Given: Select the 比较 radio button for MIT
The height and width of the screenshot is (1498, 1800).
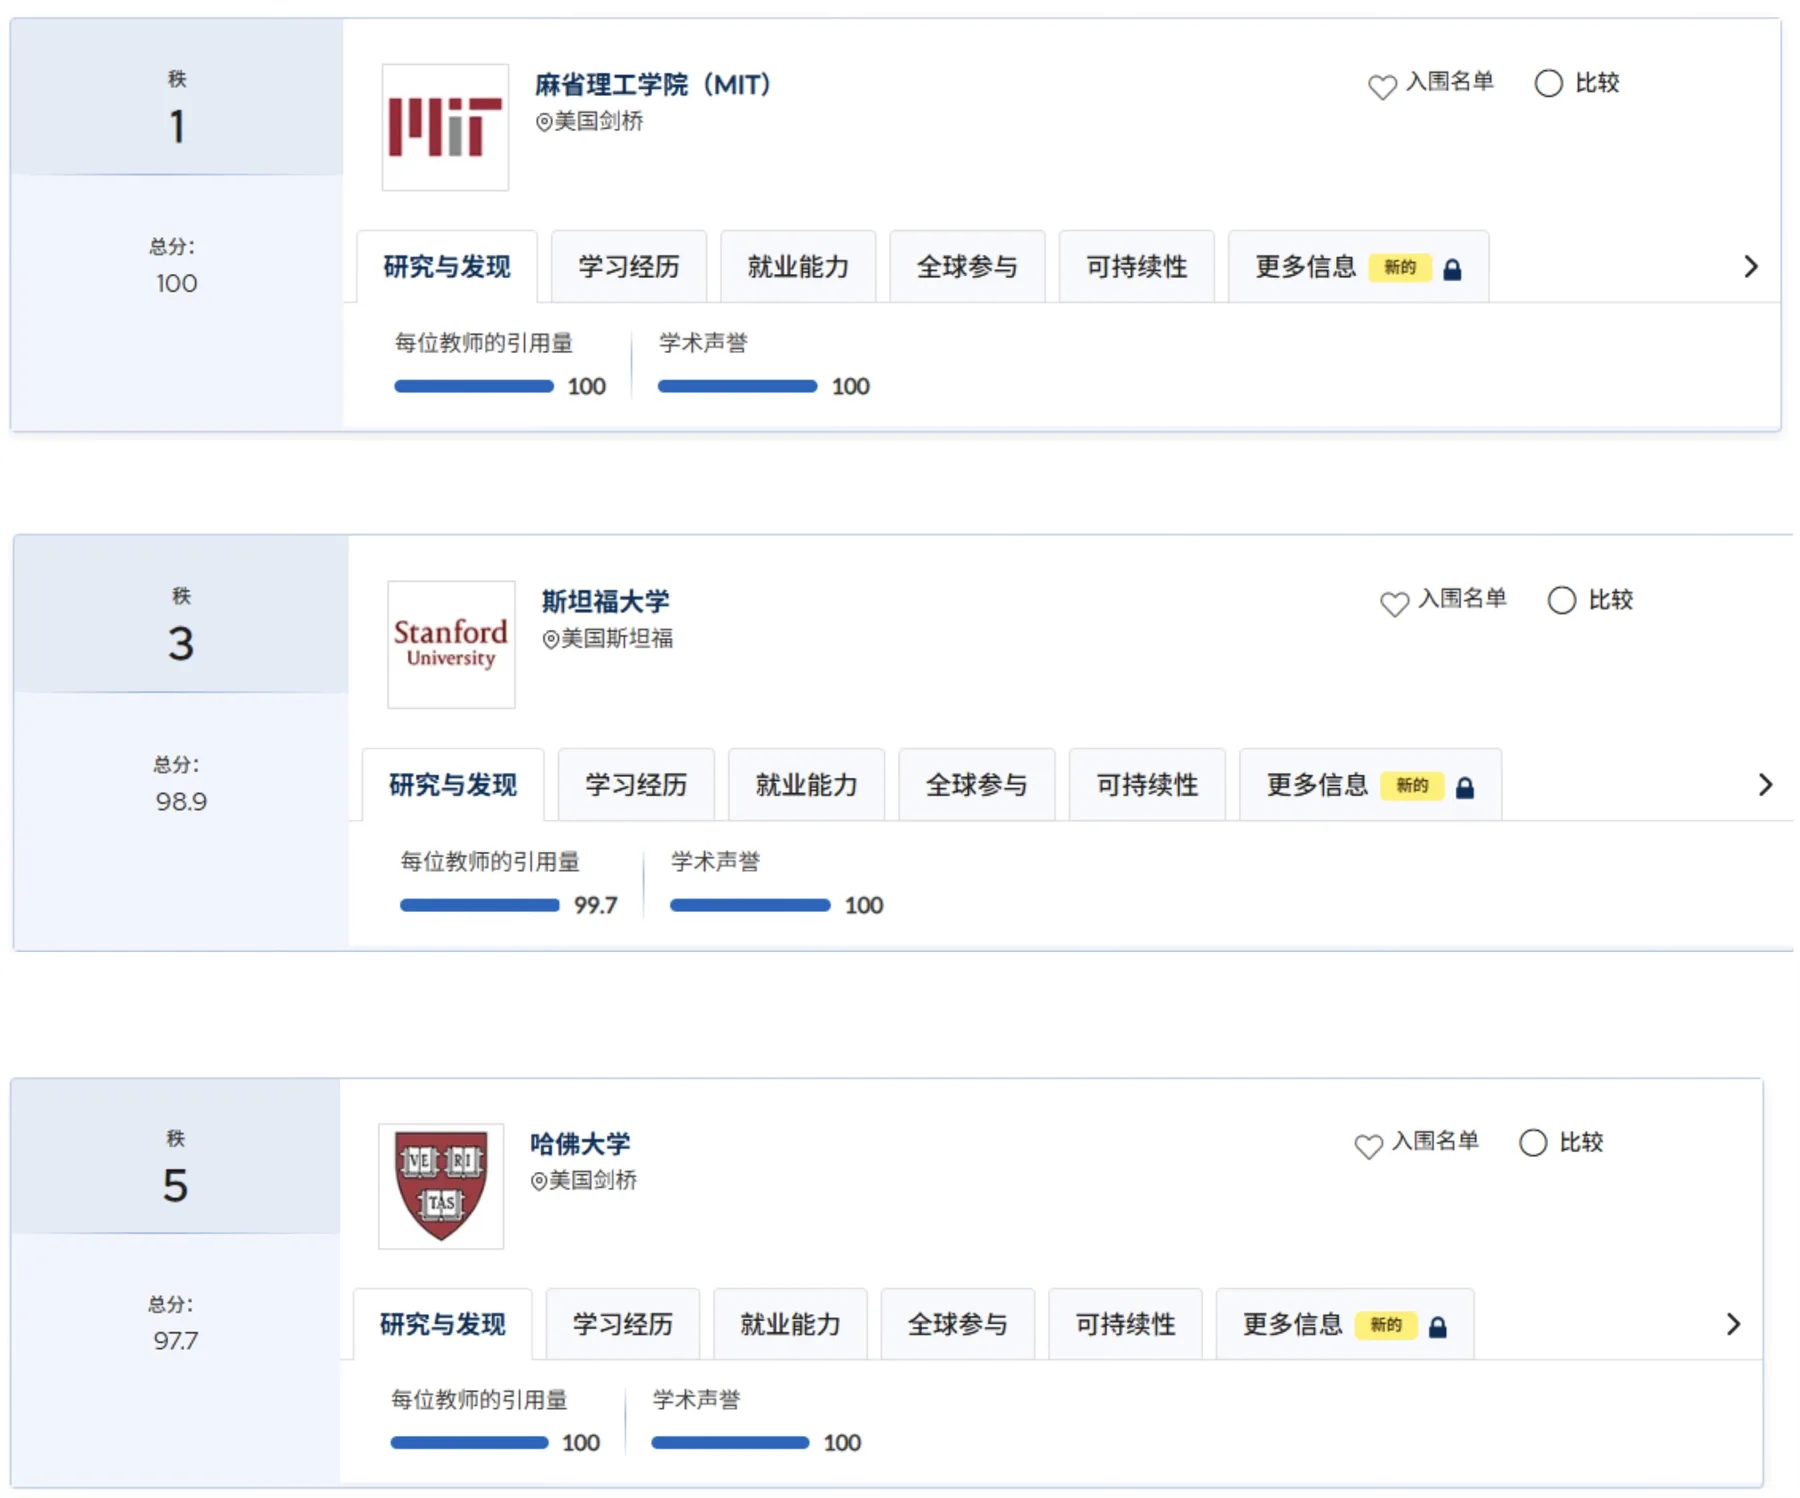Looking at the screenshot, I should [1548, 83].
